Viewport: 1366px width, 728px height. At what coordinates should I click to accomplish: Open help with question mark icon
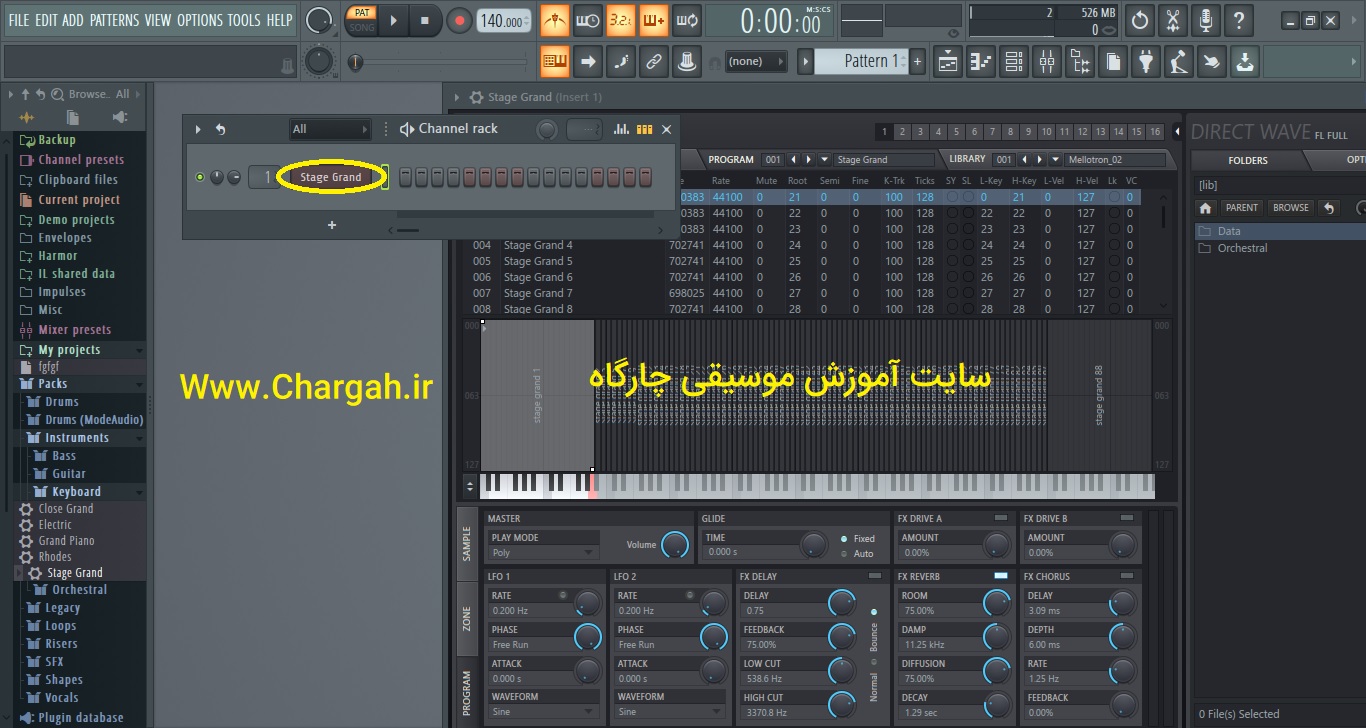pos(1239,20)
